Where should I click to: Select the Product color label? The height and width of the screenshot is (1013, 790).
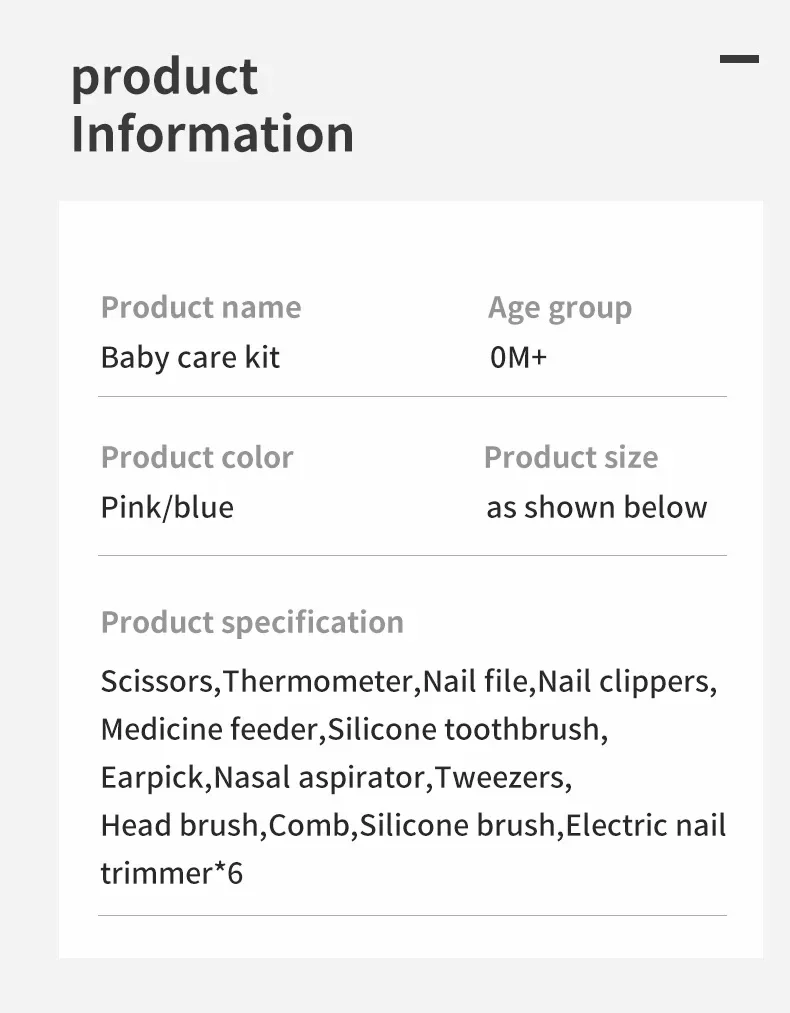click(197, 457)
